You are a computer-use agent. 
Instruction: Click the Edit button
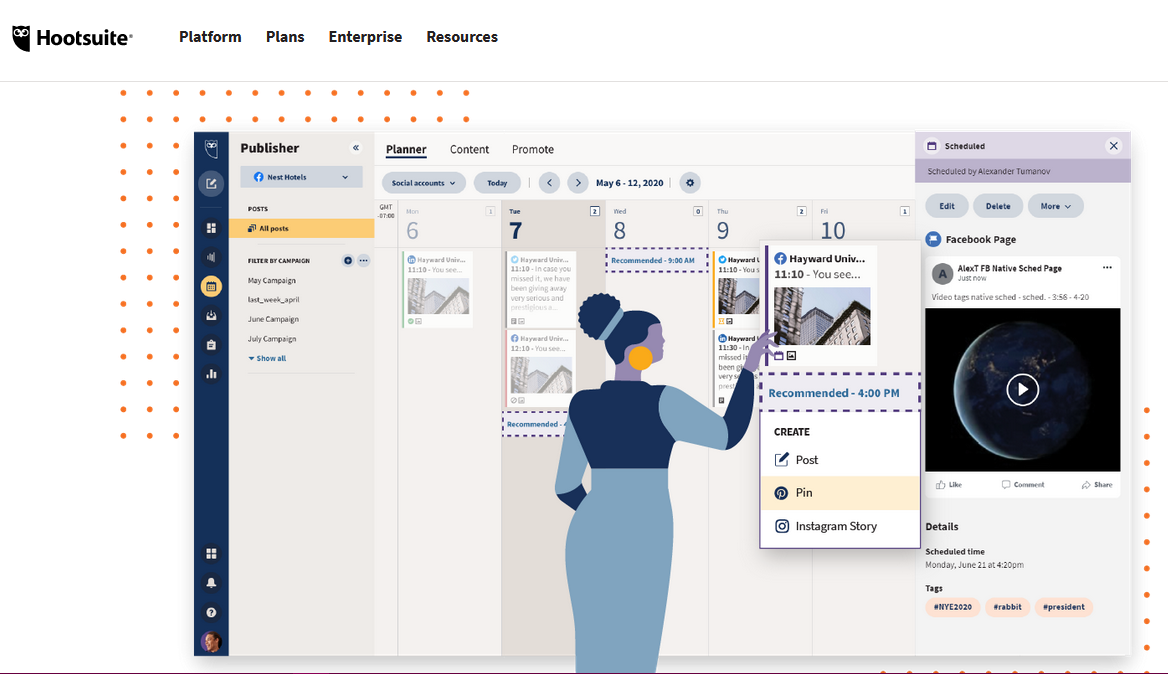(947, 206)
